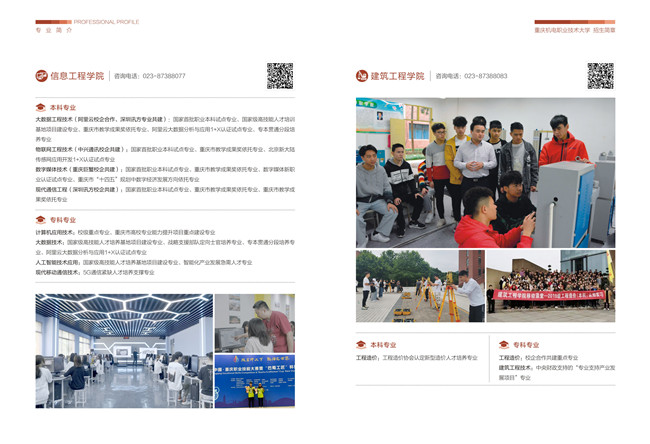Click the 重庆机电职业技术大学 招生简章 header text
This screenshot has width=650, height=444.
pyautogui.click(x=574, y=31)
